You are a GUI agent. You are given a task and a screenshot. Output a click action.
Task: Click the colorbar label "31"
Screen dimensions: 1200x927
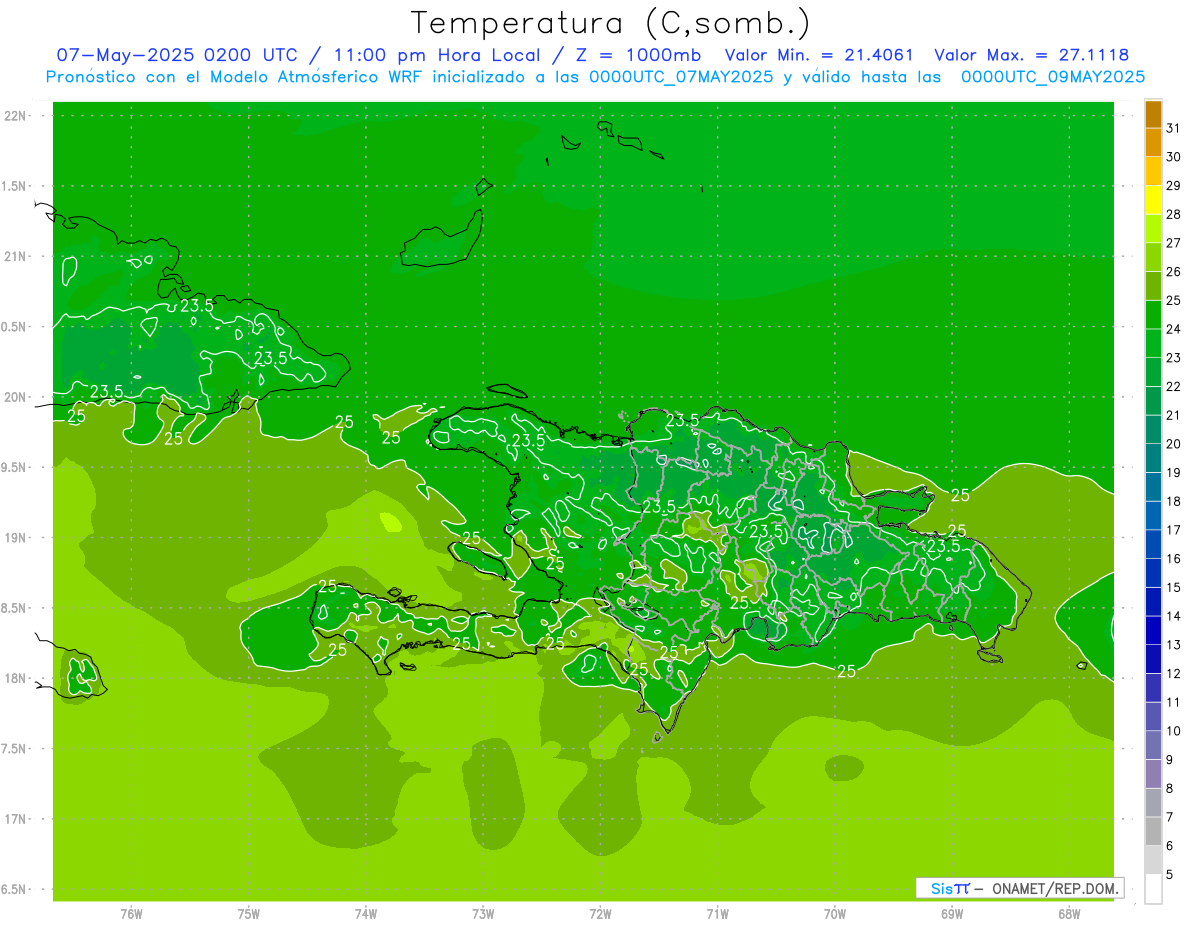[x=1174, y=128]
